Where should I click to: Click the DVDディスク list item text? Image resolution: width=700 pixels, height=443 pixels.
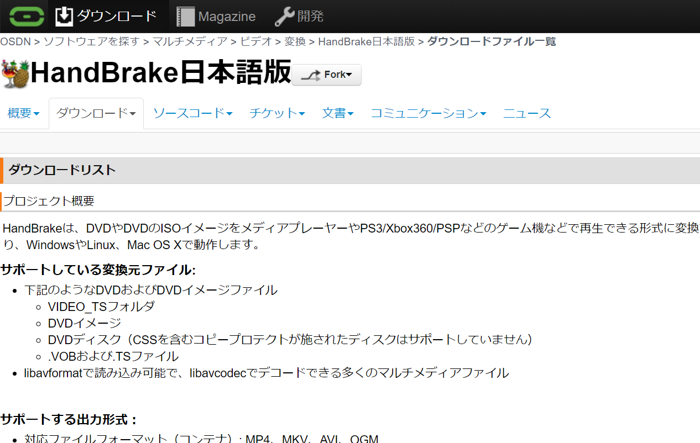(290, 340)
